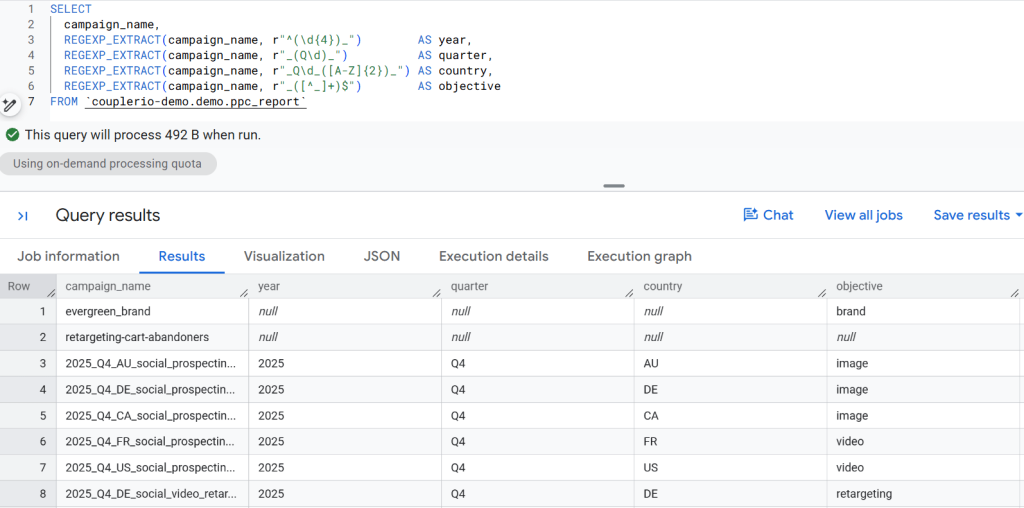Click the campaign_name column header
This screenshot has height=508, width=1024.
click(x=152, y=286)
